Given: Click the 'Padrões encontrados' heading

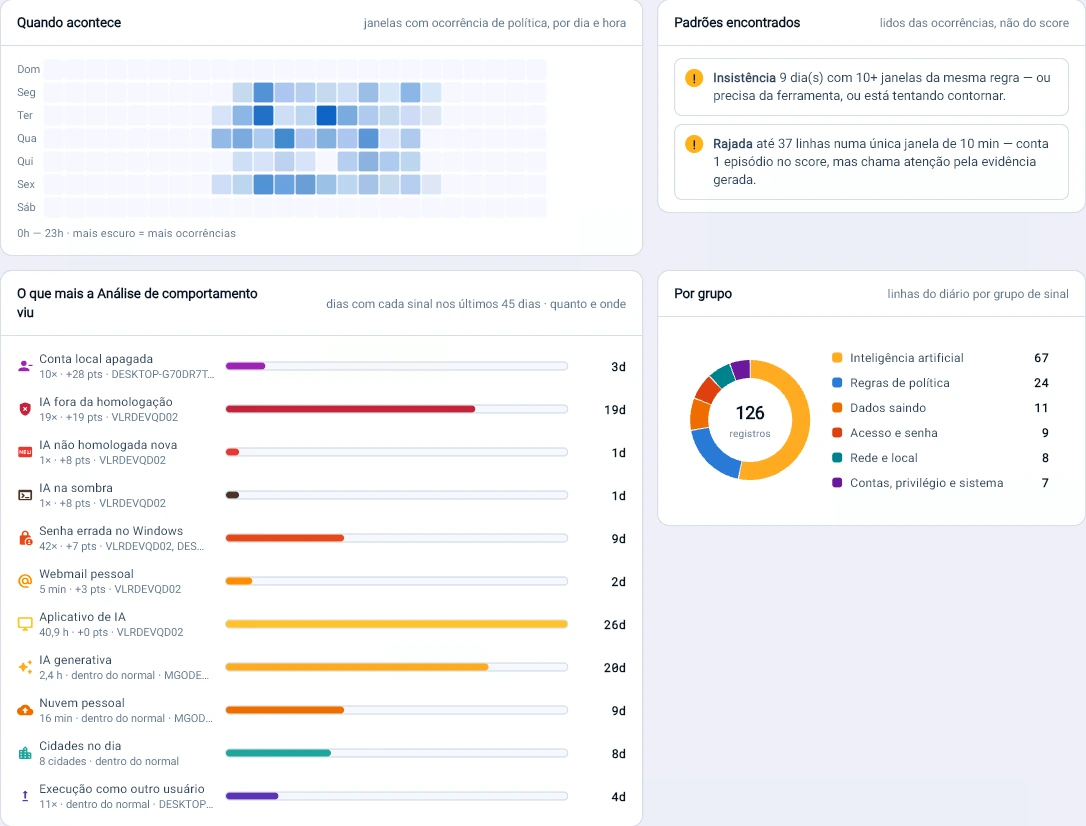Looking at the screenshot, I should [x=737, y=23].
